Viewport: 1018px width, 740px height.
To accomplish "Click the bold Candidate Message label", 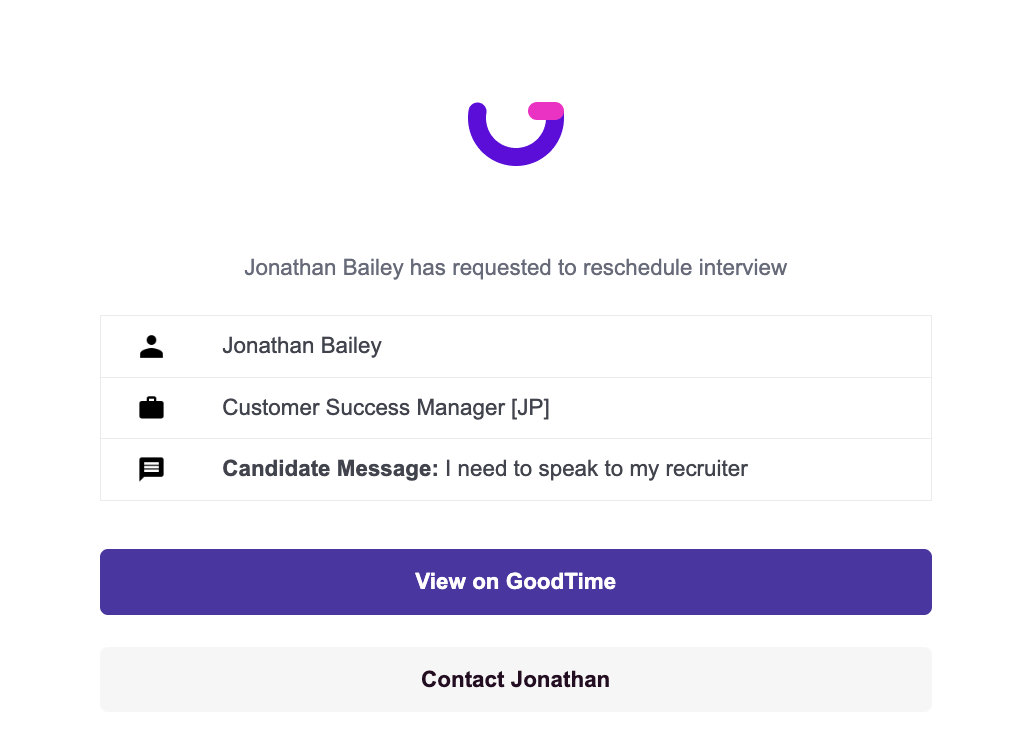I will (330, 469).
